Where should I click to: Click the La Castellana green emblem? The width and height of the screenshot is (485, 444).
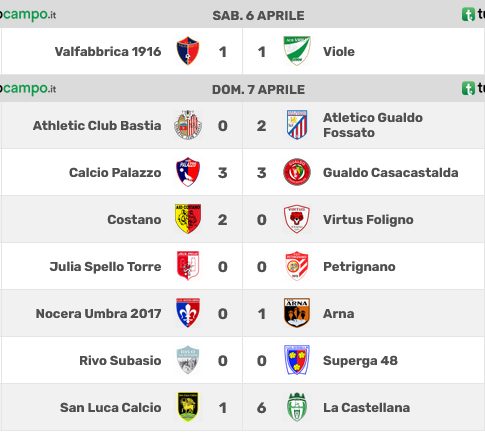(297, 407)
